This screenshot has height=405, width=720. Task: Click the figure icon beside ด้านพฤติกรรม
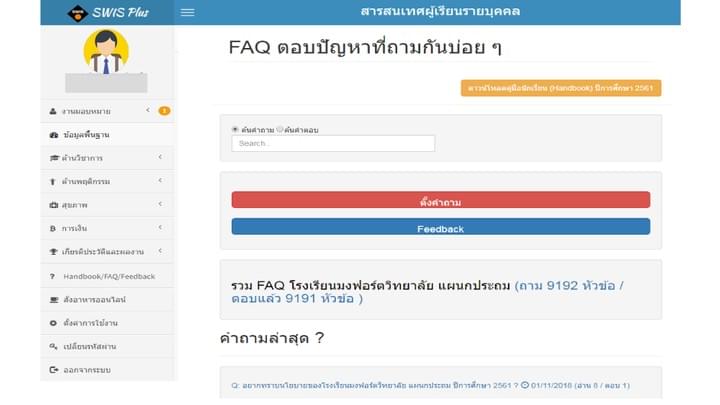point(52,181)
